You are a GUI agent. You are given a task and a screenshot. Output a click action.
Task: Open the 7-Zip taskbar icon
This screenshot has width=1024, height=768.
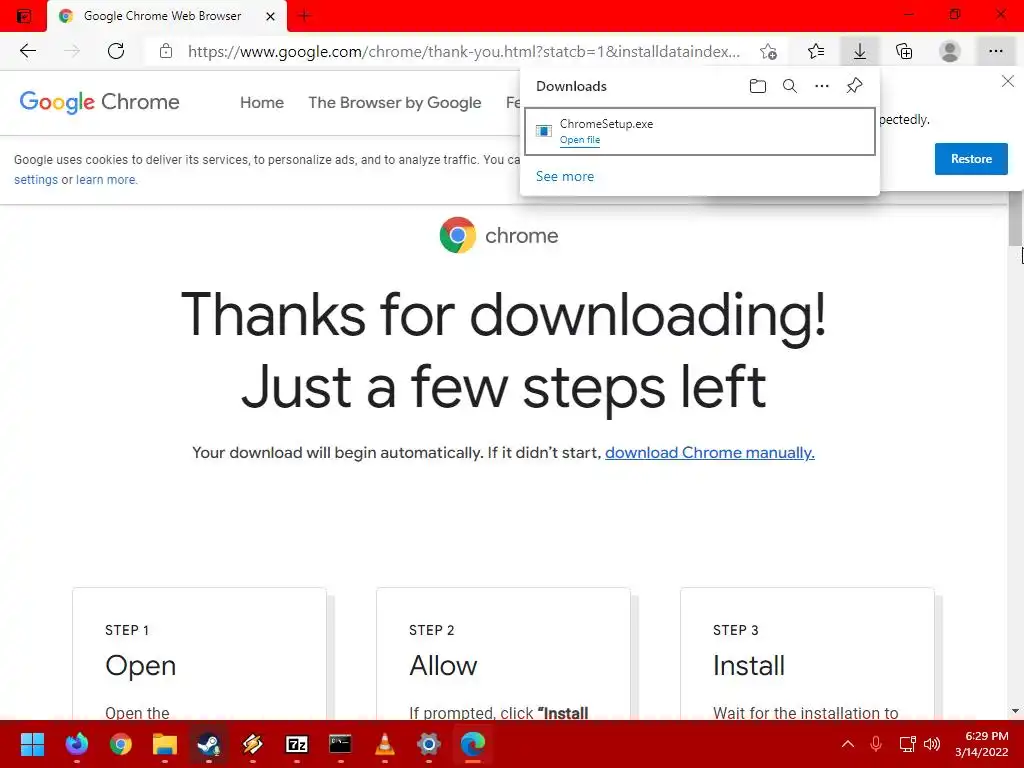(x=296, y=744)
